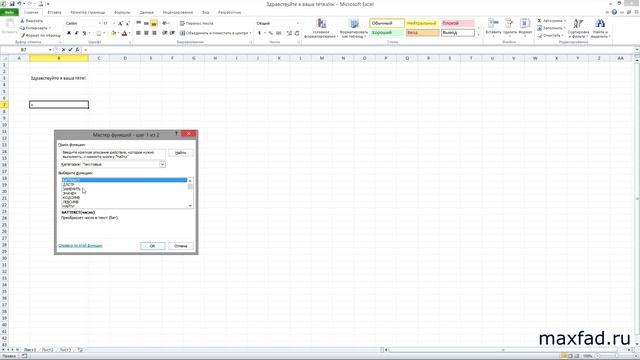The height and width of the screenshot is (360, 640).
Task: Click the fx insert function icon
Action: (77, 50)
